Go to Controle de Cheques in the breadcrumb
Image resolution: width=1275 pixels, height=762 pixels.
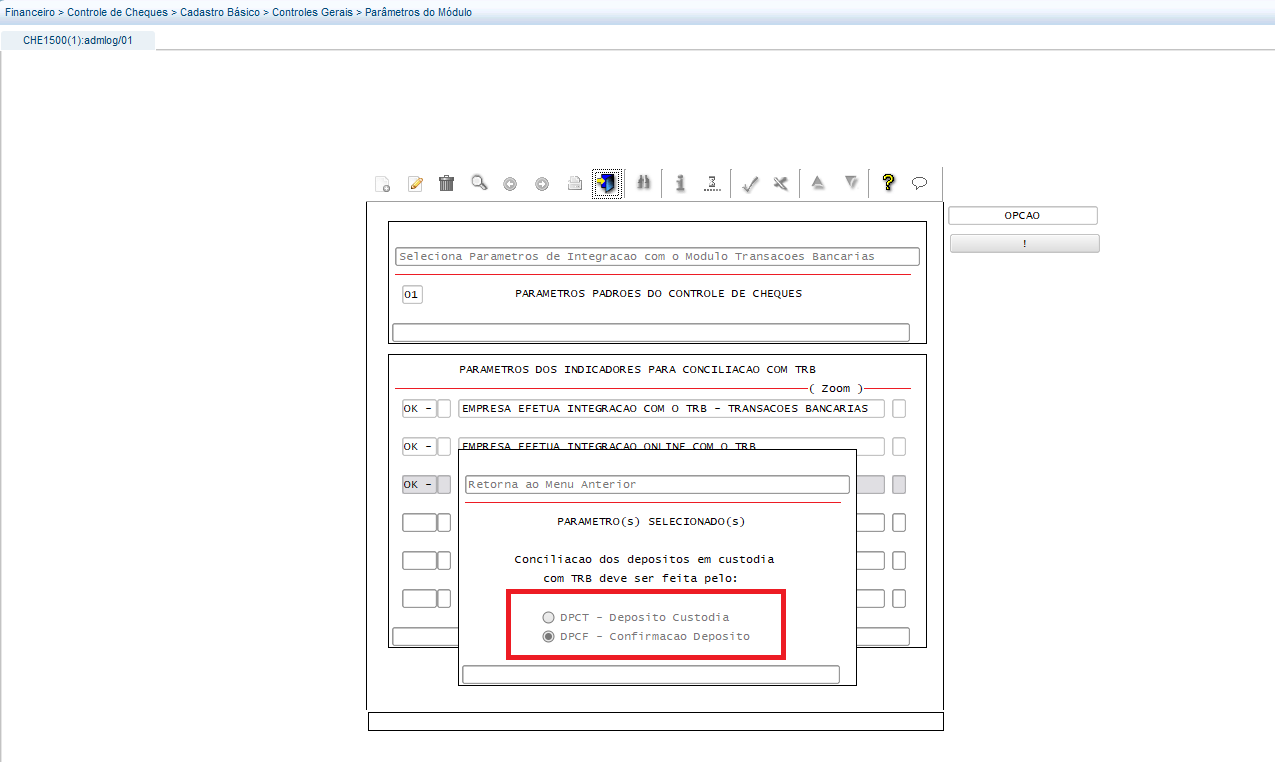(118, 12)
